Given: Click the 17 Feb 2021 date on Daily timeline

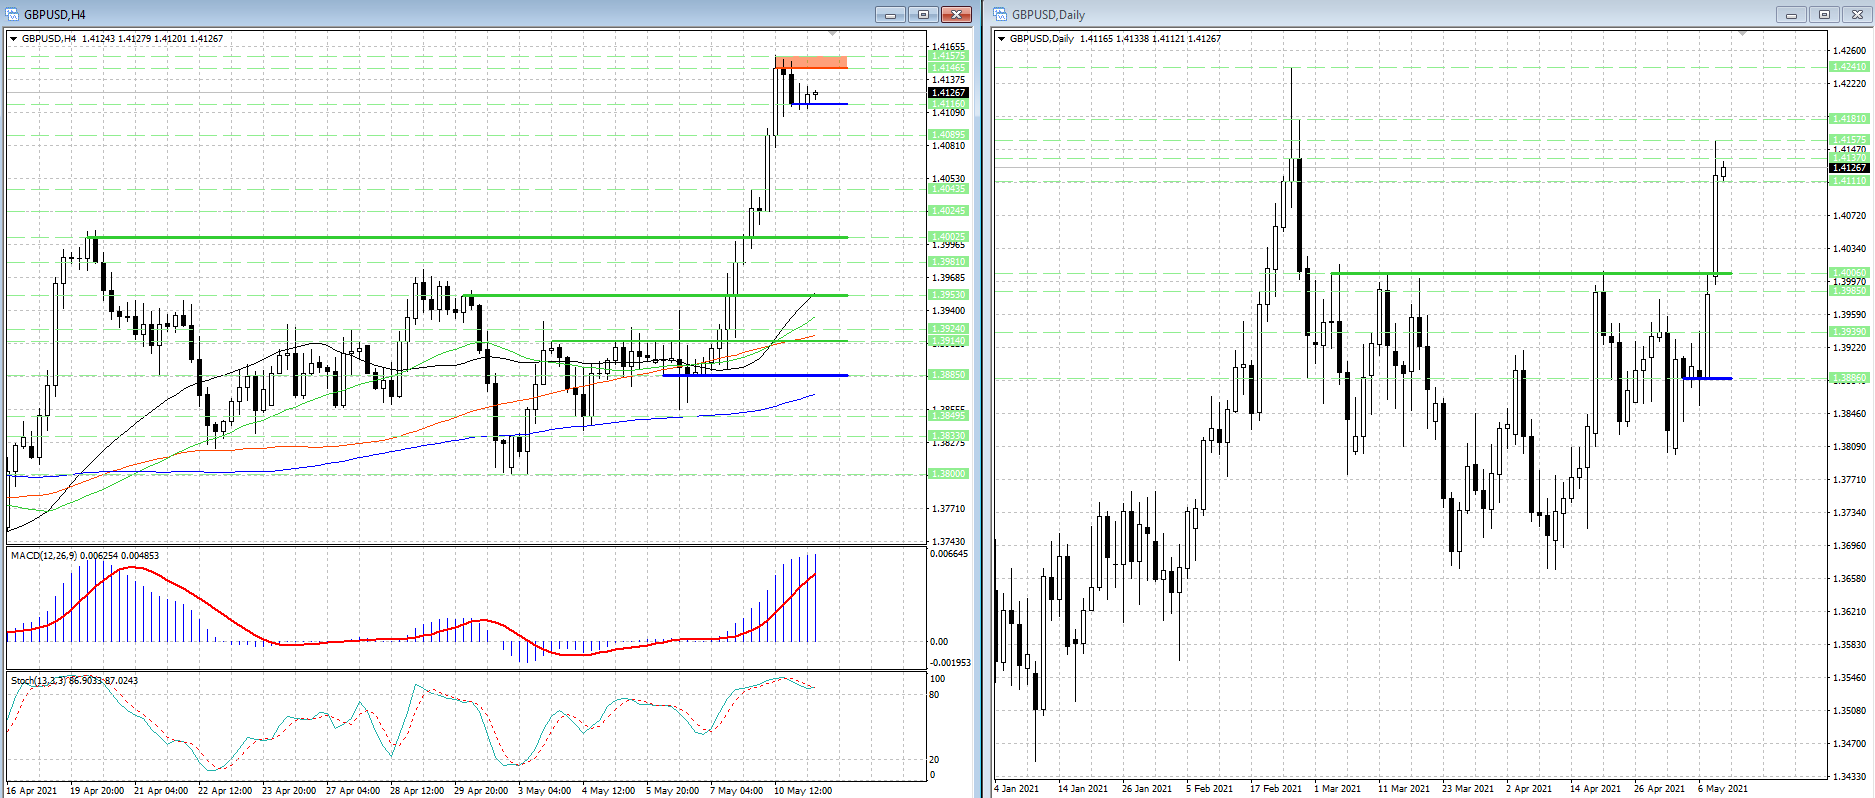Looking at the screenshot, I should (1276, 789).
